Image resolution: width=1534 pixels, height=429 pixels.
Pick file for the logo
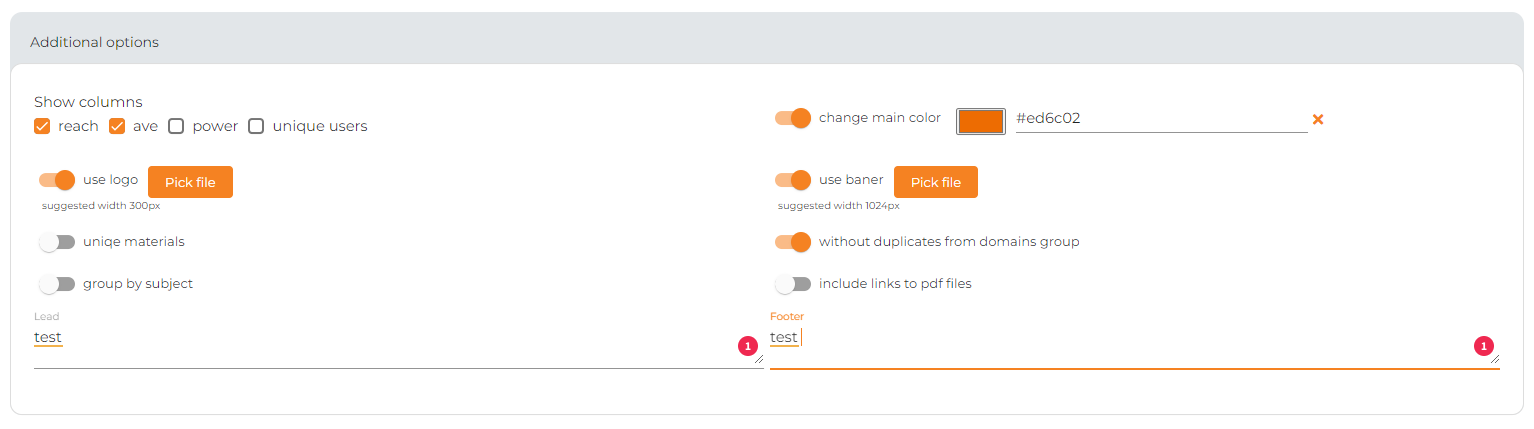click(190, 182)
